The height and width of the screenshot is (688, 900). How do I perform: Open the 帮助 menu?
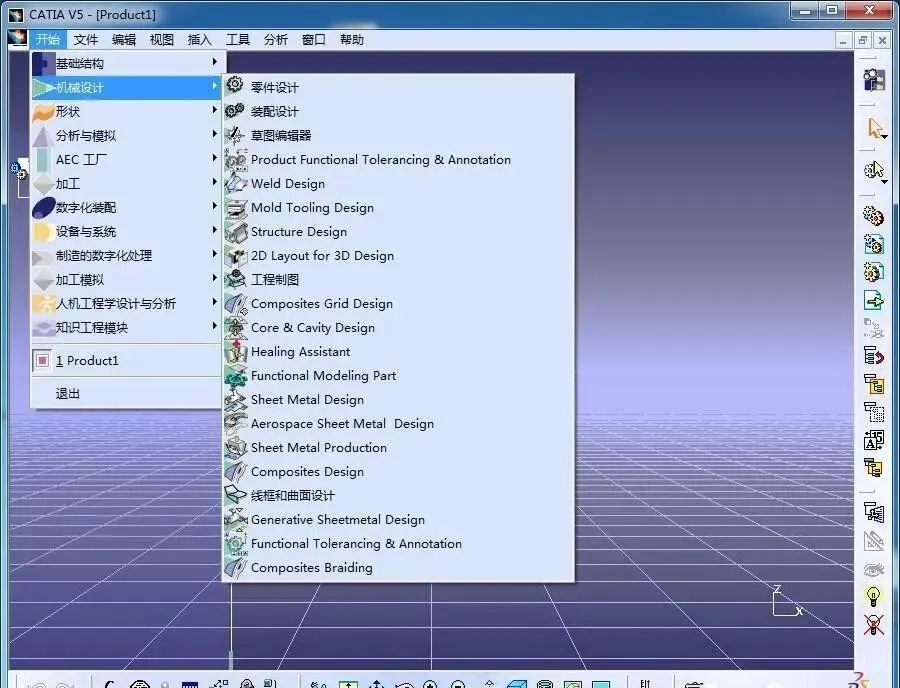tap(352, 40)
